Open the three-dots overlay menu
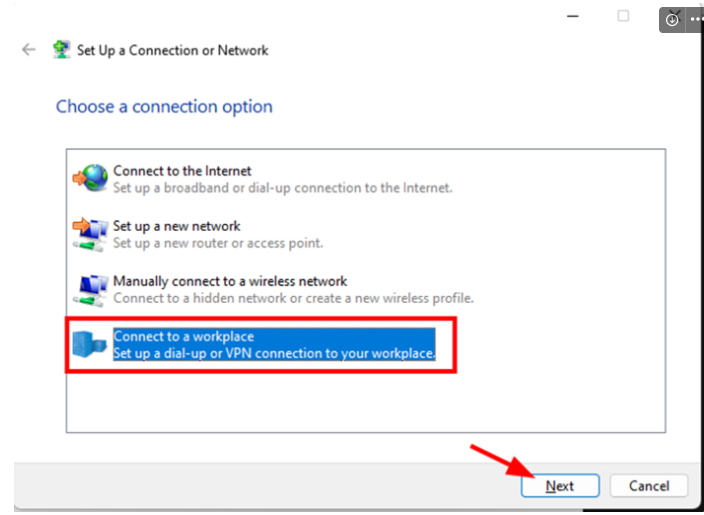 (696, 19)
